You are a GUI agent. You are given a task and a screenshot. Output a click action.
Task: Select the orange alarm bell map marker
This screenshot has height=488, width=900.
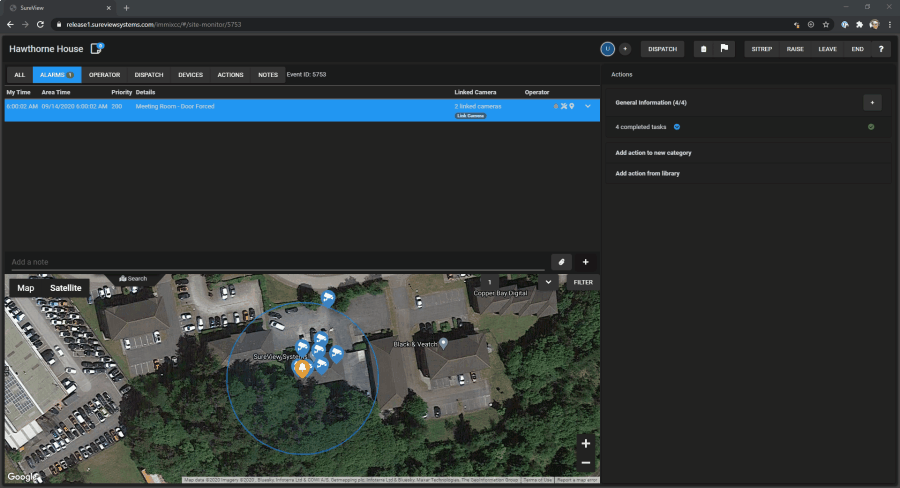pos(302,369)
